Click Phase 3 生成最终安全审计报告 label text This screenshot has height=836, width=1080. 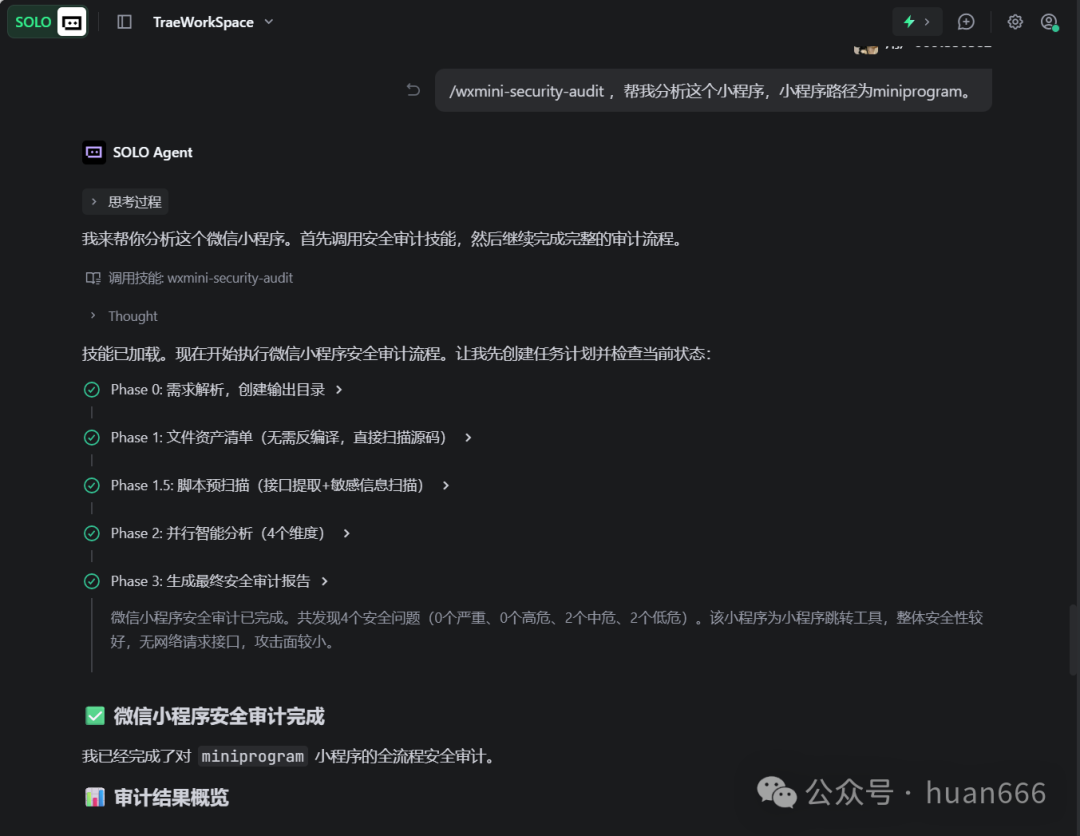[210, 581]
